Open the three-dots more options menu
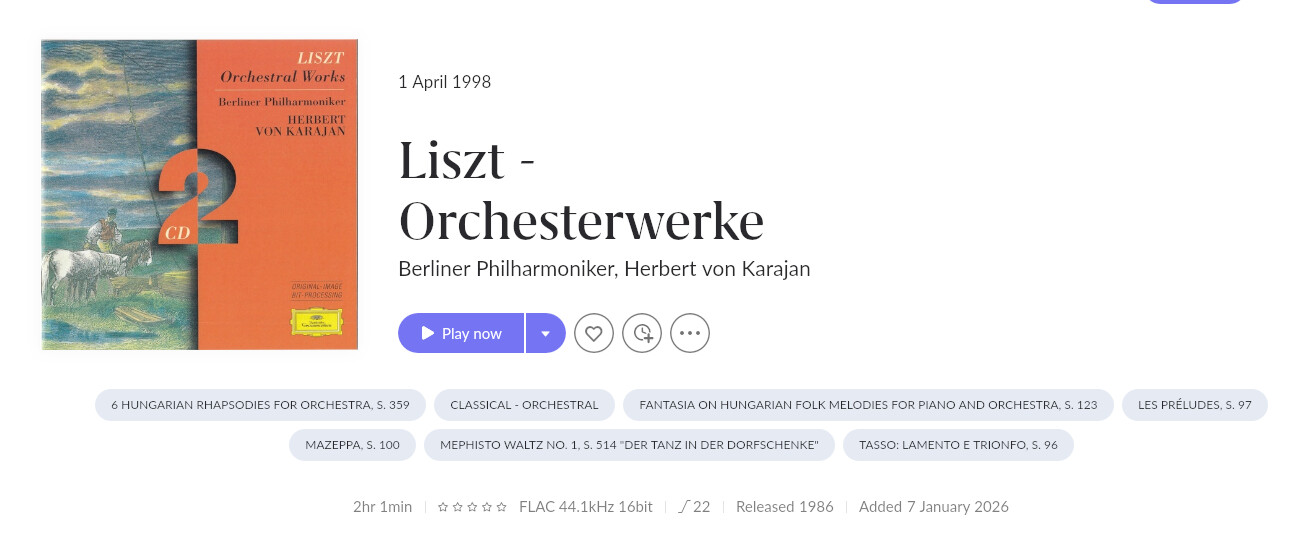 point(690,333)
